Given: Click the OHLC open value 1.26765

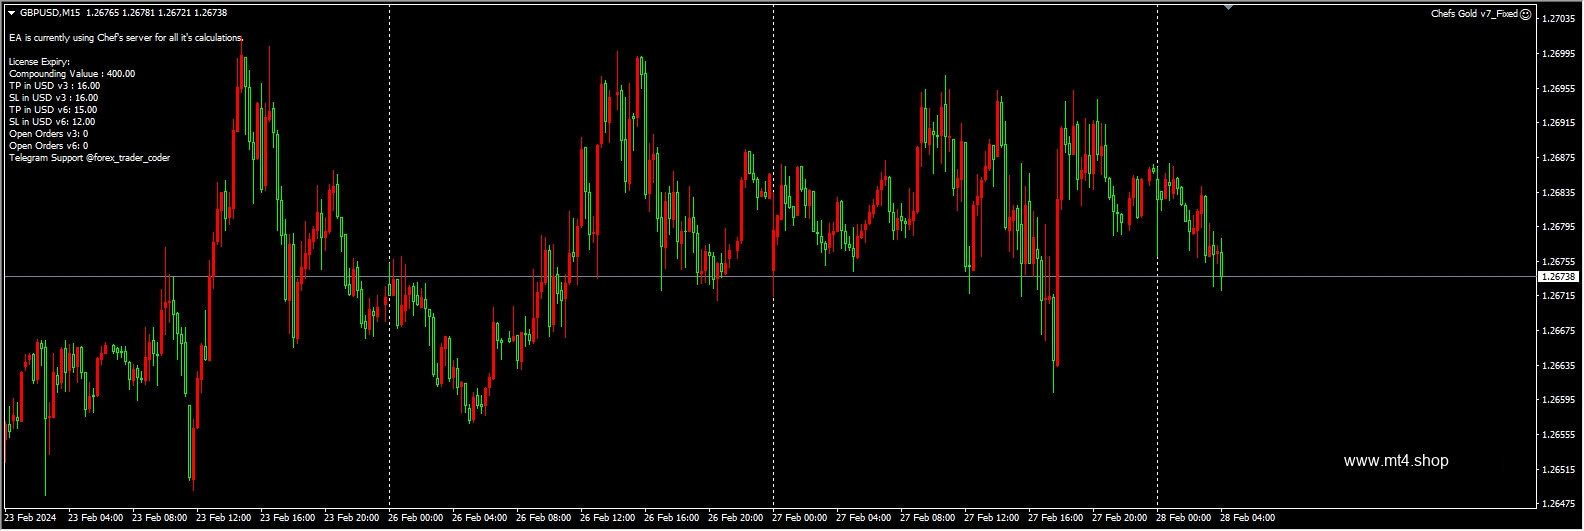Looking at the screenshot, I should coord(103,13).
